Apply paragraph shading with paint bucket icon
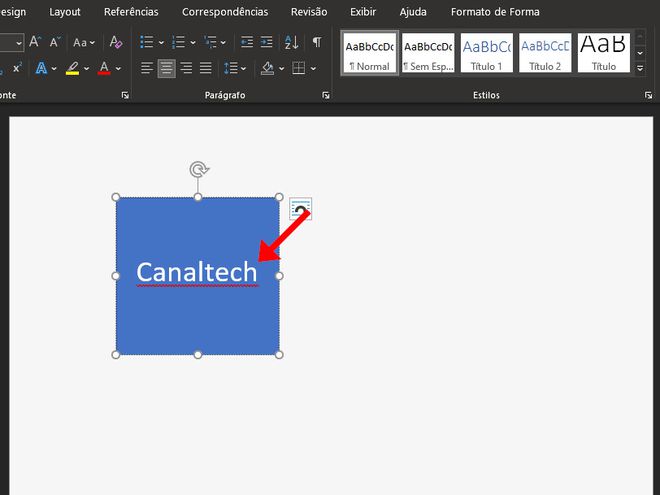This screenshot has height=495, width=660. click(x=267, y=68)
